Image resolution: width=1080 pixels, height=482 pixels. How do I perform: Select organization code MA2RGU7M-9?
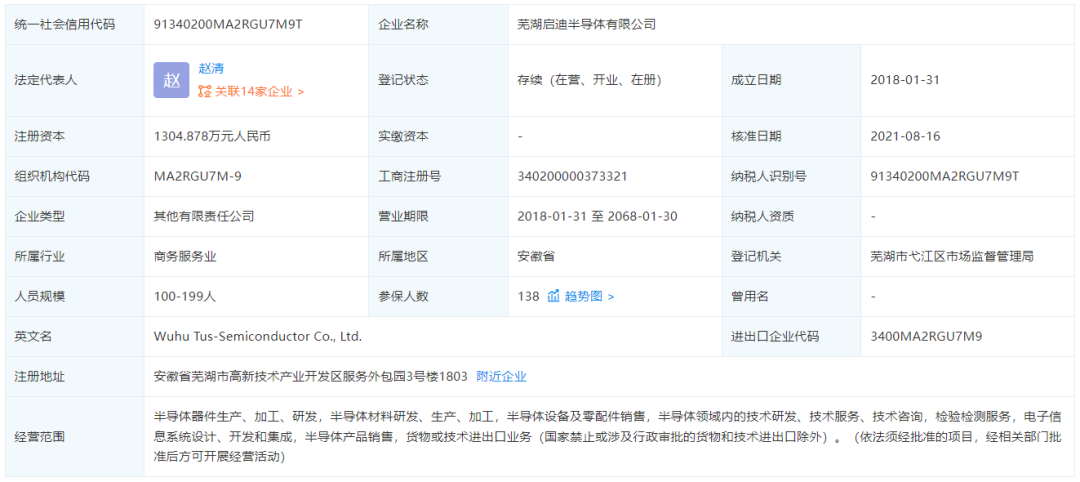coord(197,176)
